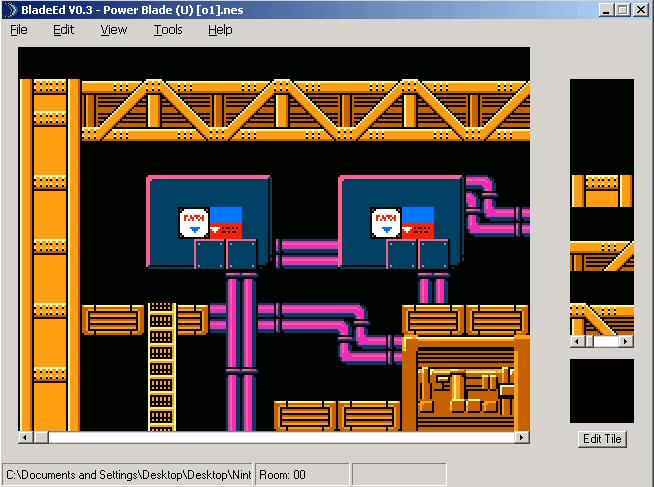Click the Edit Tile button
This screenshot has width=654, height=487.
(602, 439)
